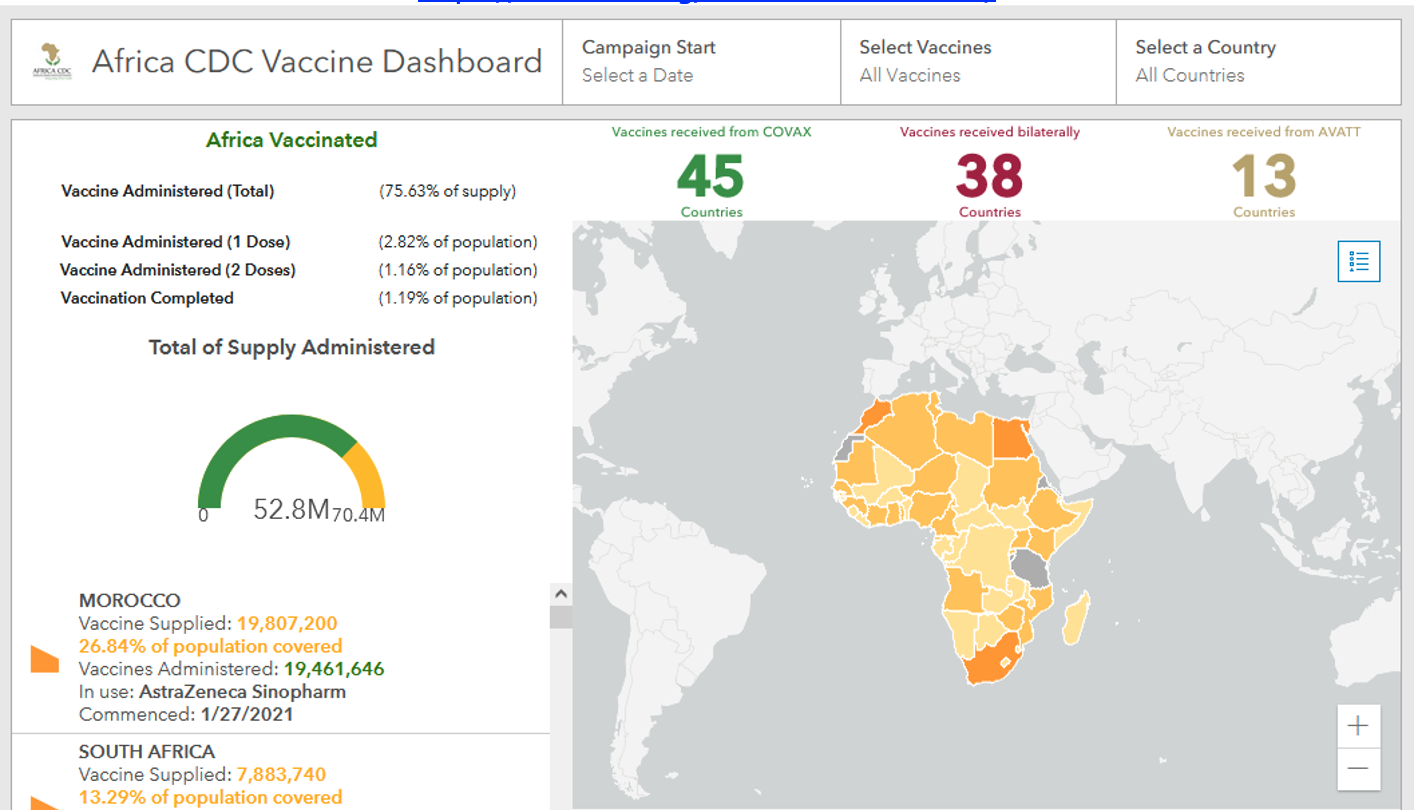The width and height of the screenshot is (1422, 810).
Task: Click the South Africa orange marker icon
Action: (44, 802)
